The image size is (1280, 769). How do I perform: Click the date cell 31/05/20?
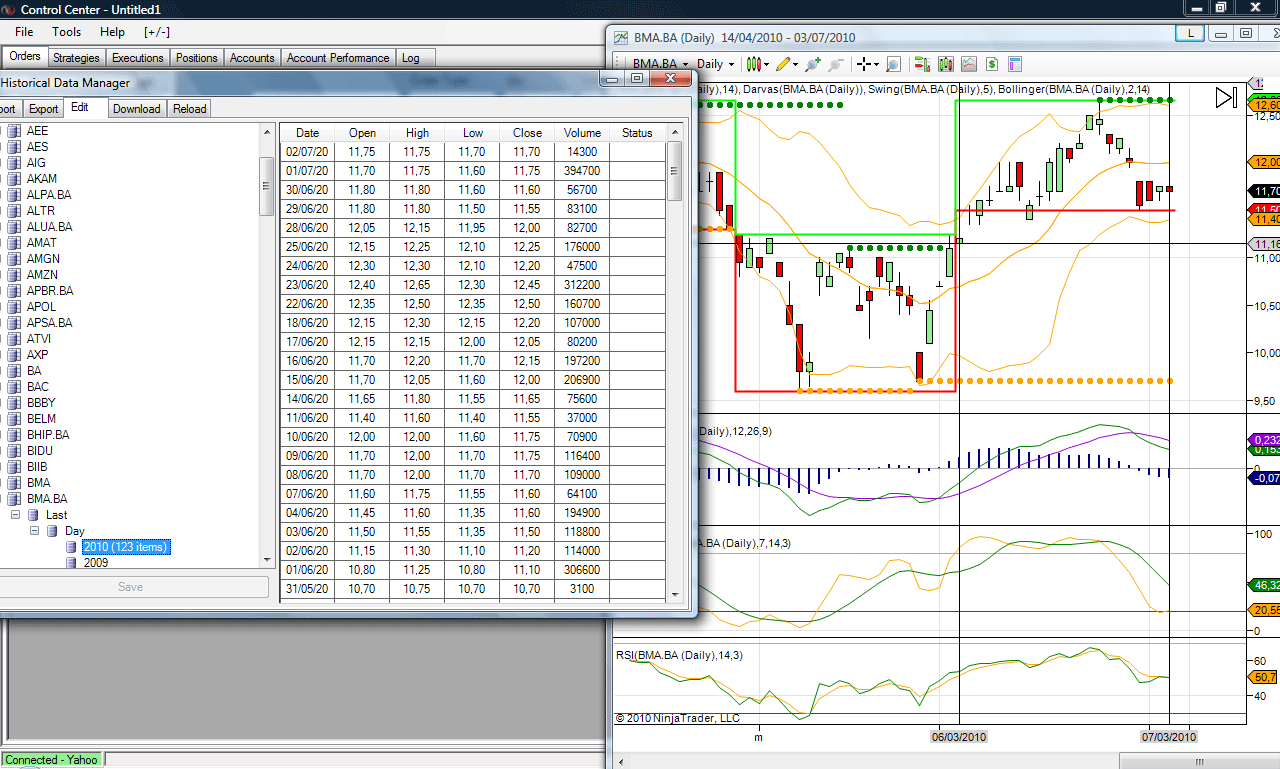click(307, 589)
